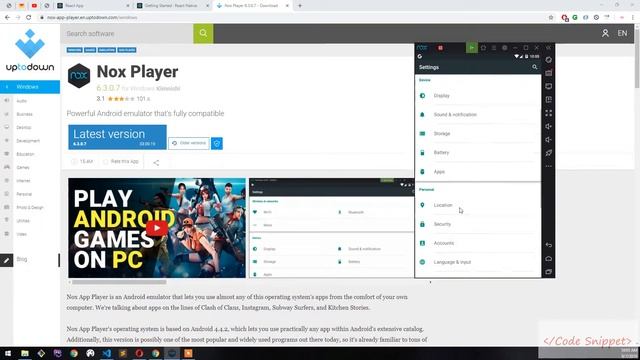Open the Video category

coord(22,234)
